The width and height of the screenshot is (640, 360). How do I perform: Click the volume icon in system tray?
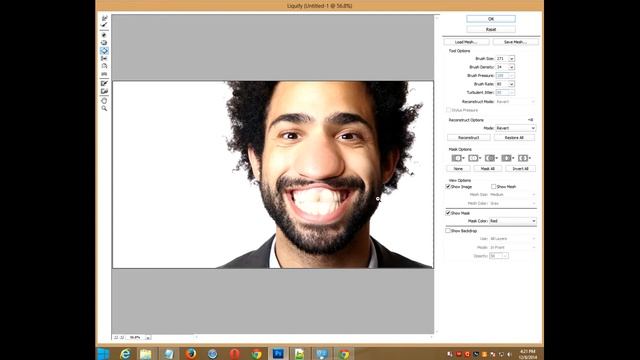pos(509,354)
